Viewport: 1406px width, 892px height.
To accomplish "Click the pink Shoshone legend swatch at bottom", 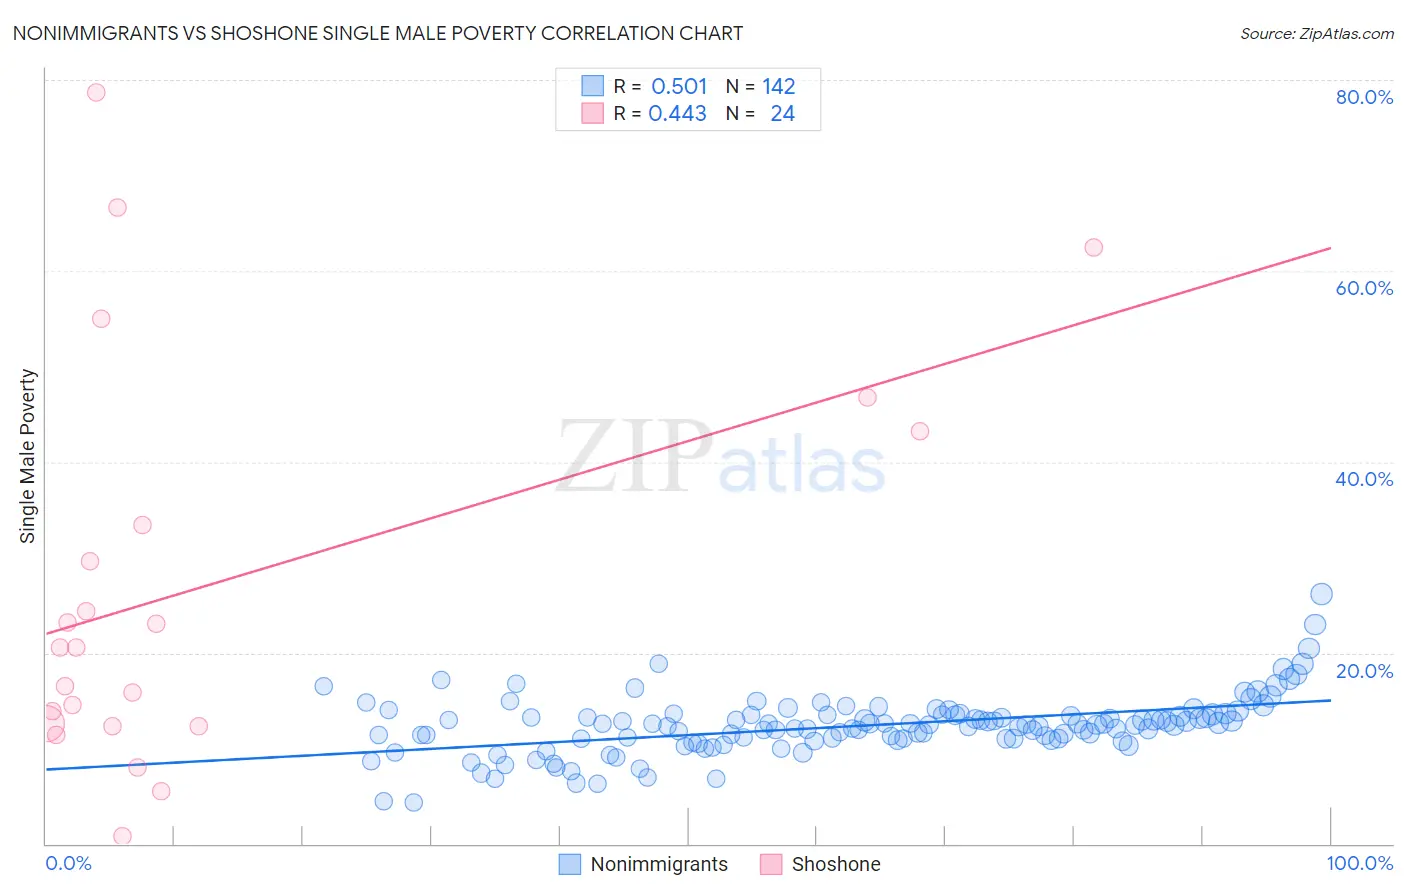I will [x=771, y=864].
